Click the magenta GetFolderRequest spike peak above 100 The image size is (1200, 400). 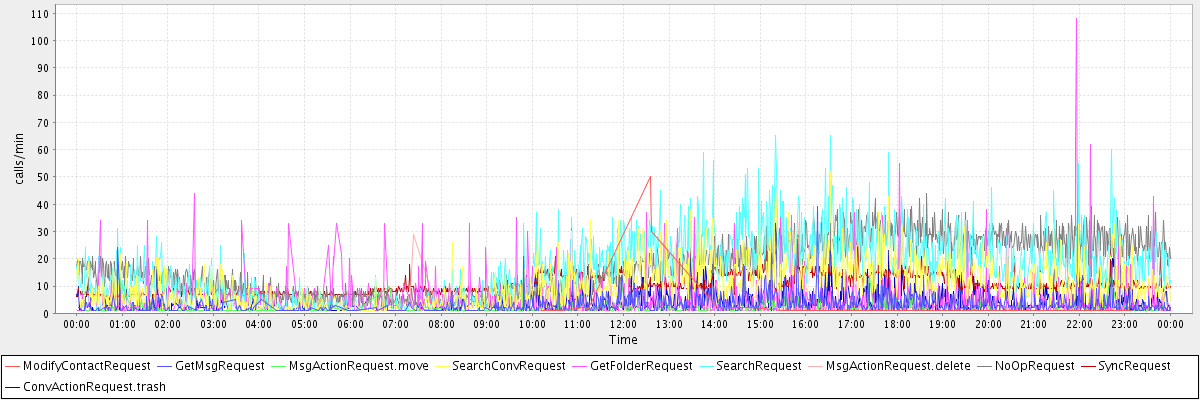point(1076,19)
